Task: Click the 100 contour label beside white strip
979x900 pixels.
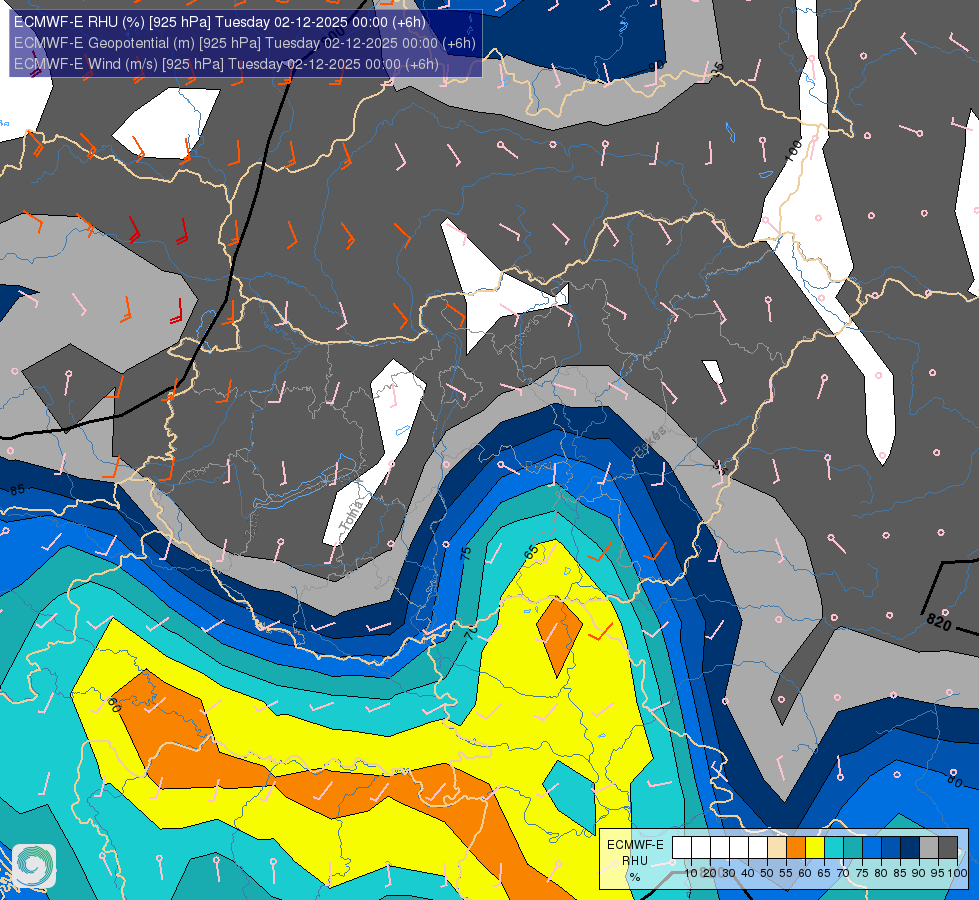Action: click(x=793, y=151)
